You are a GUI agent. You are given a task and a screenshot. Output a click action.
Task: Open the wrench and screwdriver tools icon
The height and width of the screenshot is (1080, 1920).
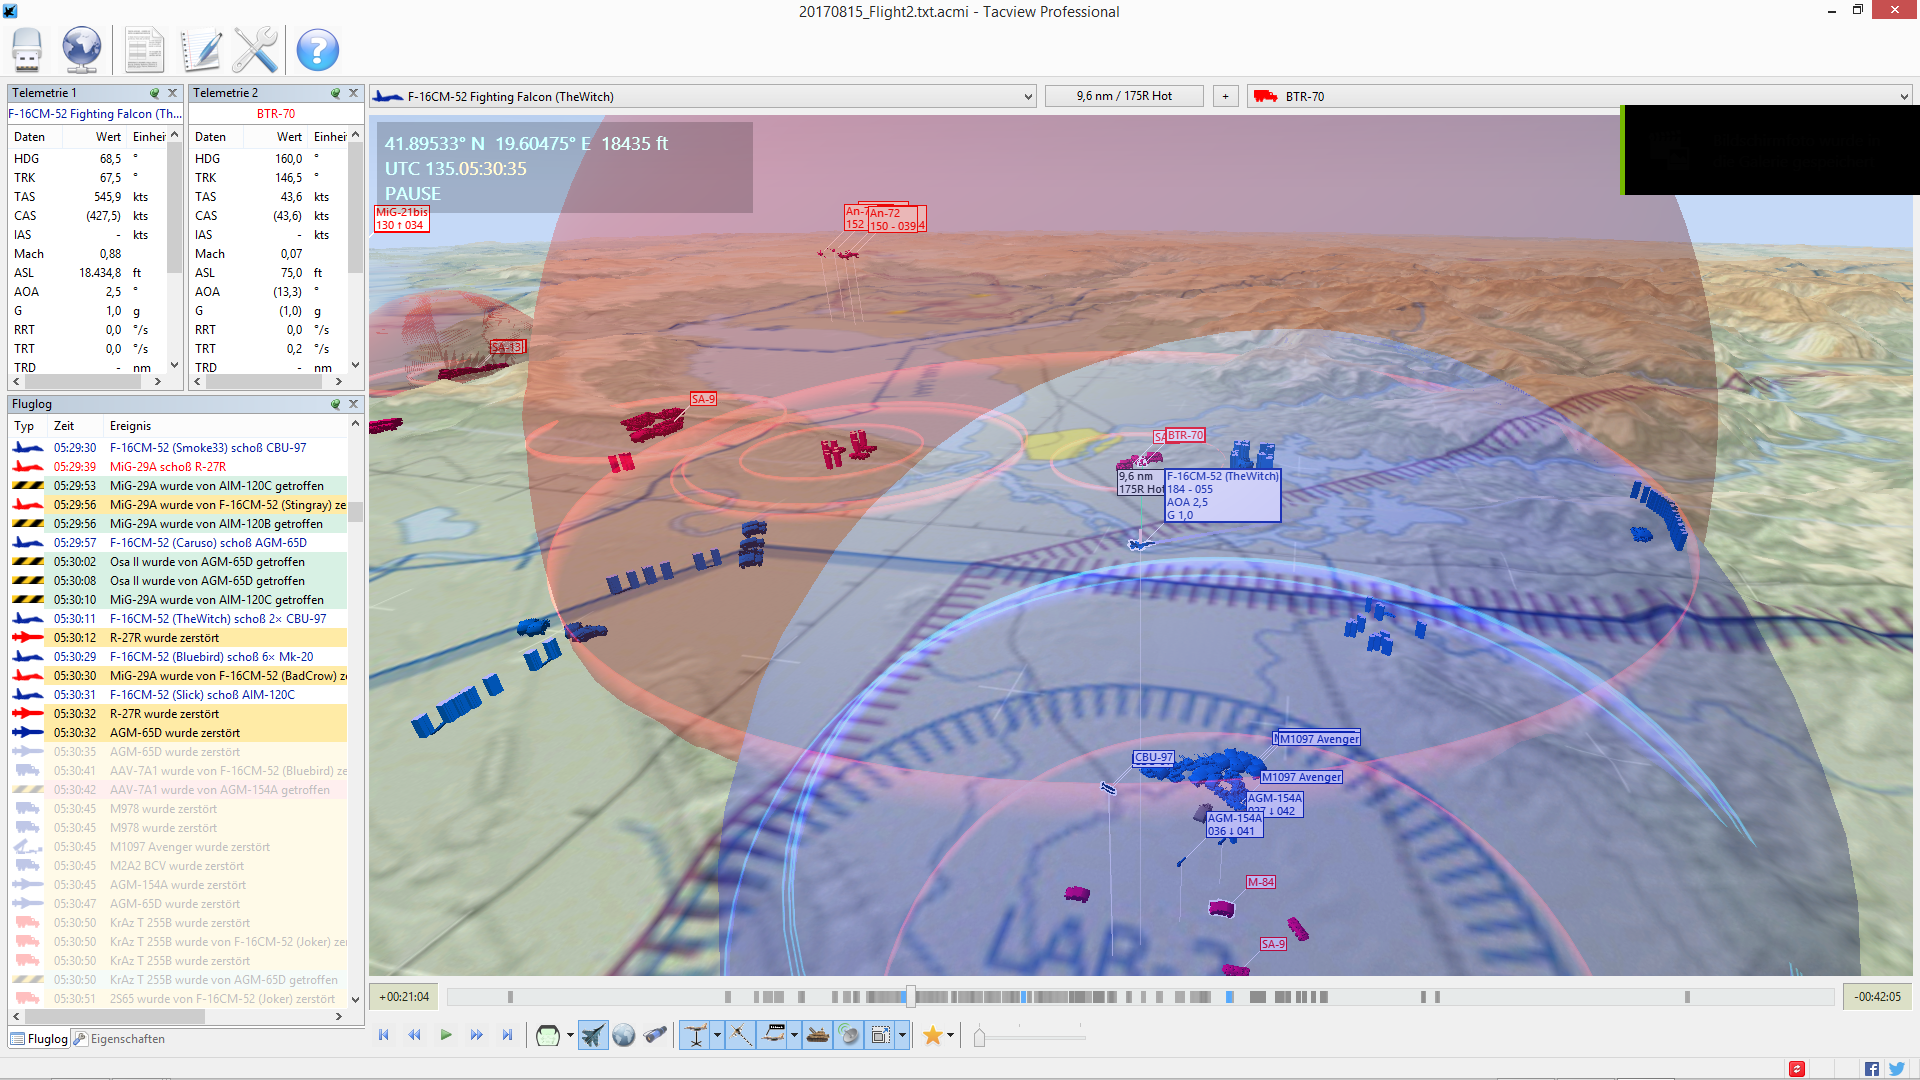pos(256,50)
